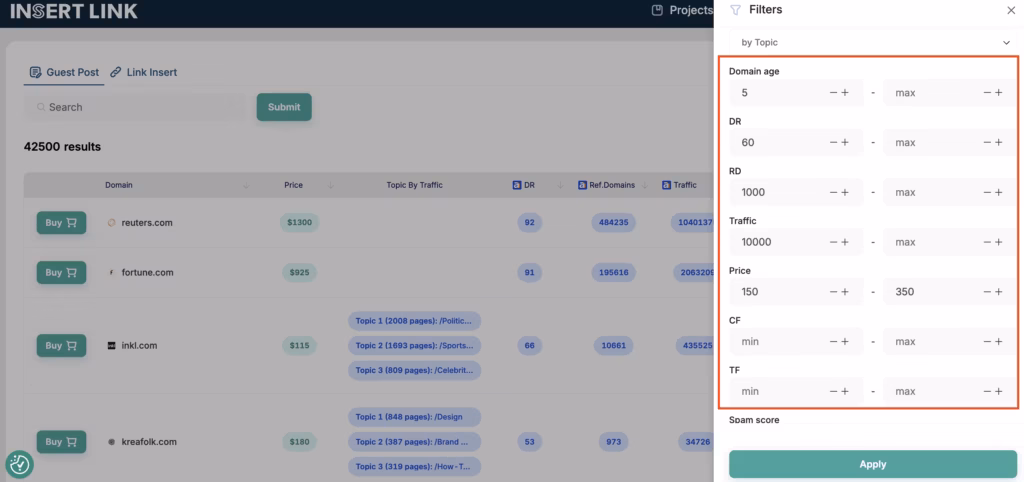Decrease Traffic minimum with minus
The height and width of the screenshot is (482, 1024).
[x=833, y=242]
